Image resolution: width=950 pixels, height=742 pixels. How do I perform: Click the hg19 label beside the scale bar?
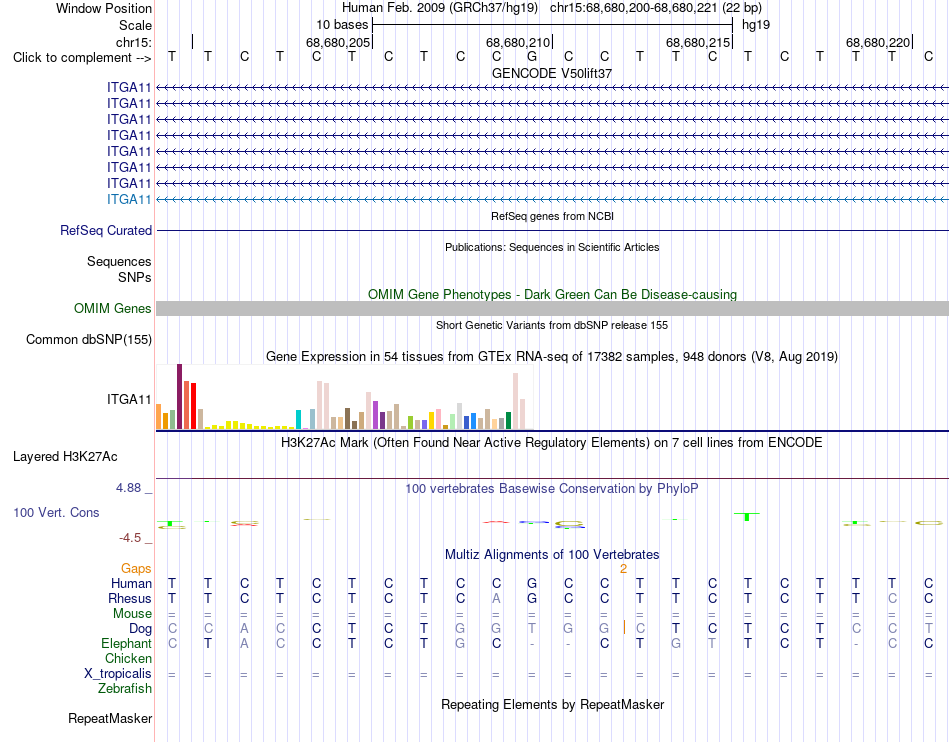pos(756,25)
